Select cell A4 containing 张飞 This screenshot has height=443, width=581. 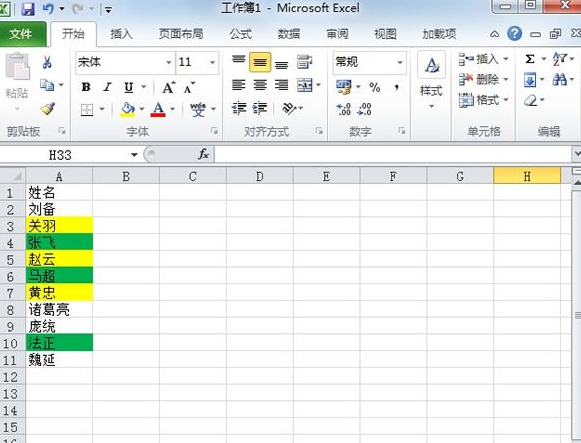point(59,242)
